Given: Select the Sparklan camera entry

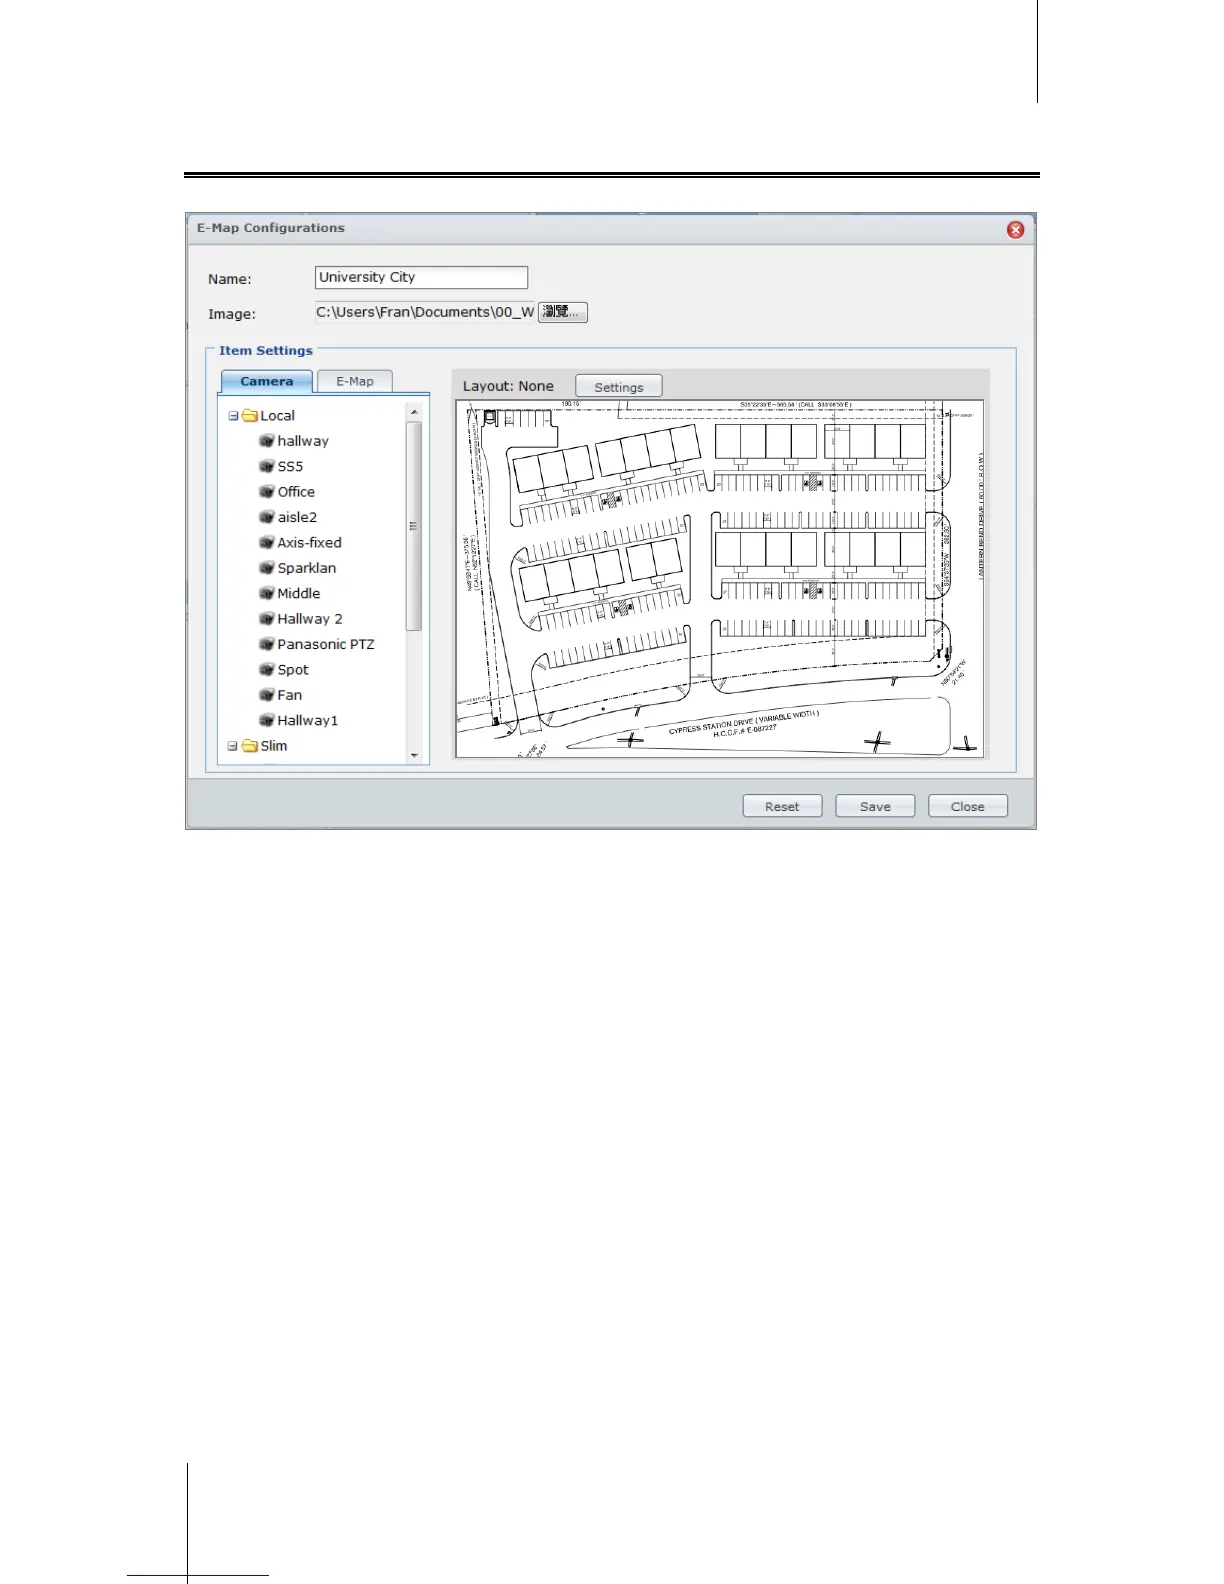Looking at the screenshot, I should [x=307, y=568].
